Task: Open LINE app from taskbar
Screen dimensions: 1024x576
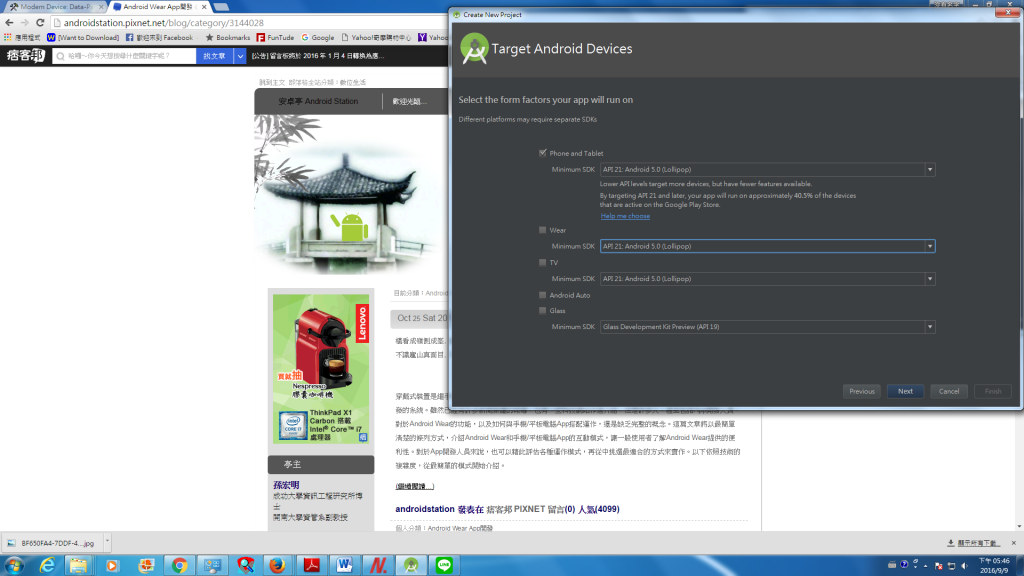Action: tap(444, 566)
